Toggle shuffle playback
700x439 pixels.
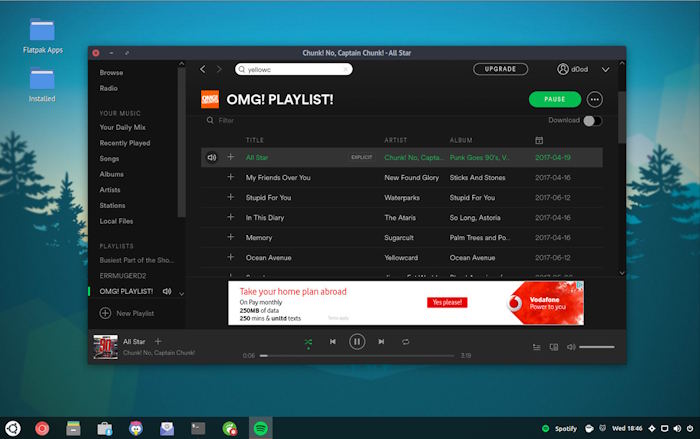click(308, 342)
